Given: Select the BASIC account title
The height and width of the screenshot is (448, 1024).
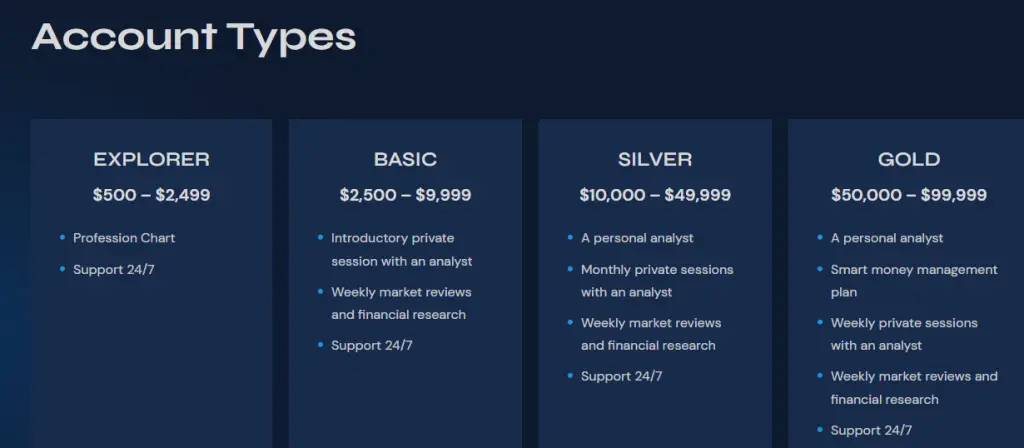Looking at the screenshot, I should pos(406,159).
